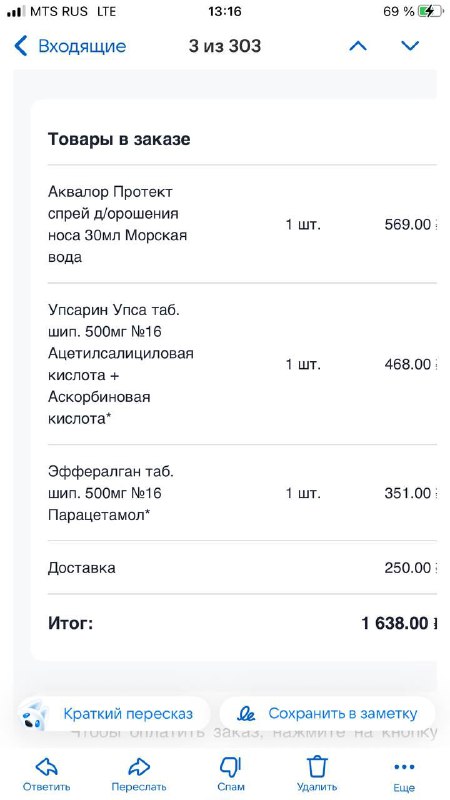The width and height of the screenshot is (450, 800).
Task: Tap the Входящие label text
Action: 82,46
